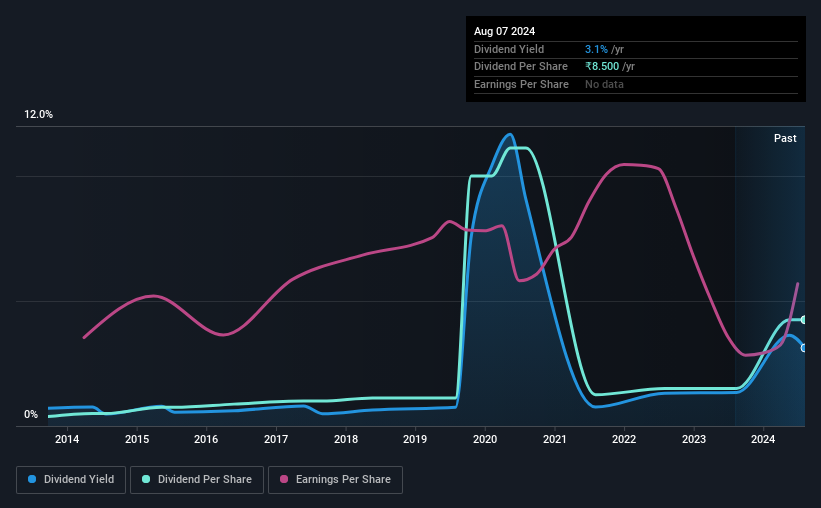Select the Dividend Per Share endpoint marker
The image size is (821, 508).
[804, 319]
